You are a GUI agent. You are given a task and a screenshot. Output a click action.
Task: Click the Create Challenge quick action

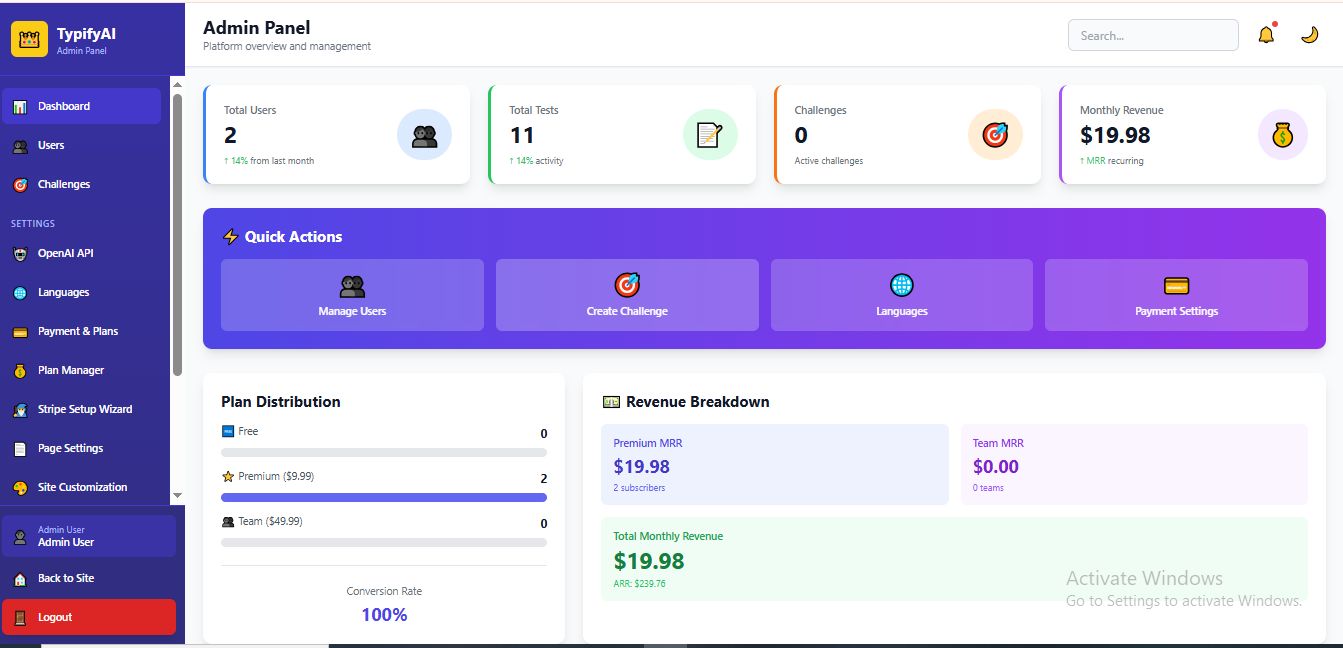click(x=627, y=295)
